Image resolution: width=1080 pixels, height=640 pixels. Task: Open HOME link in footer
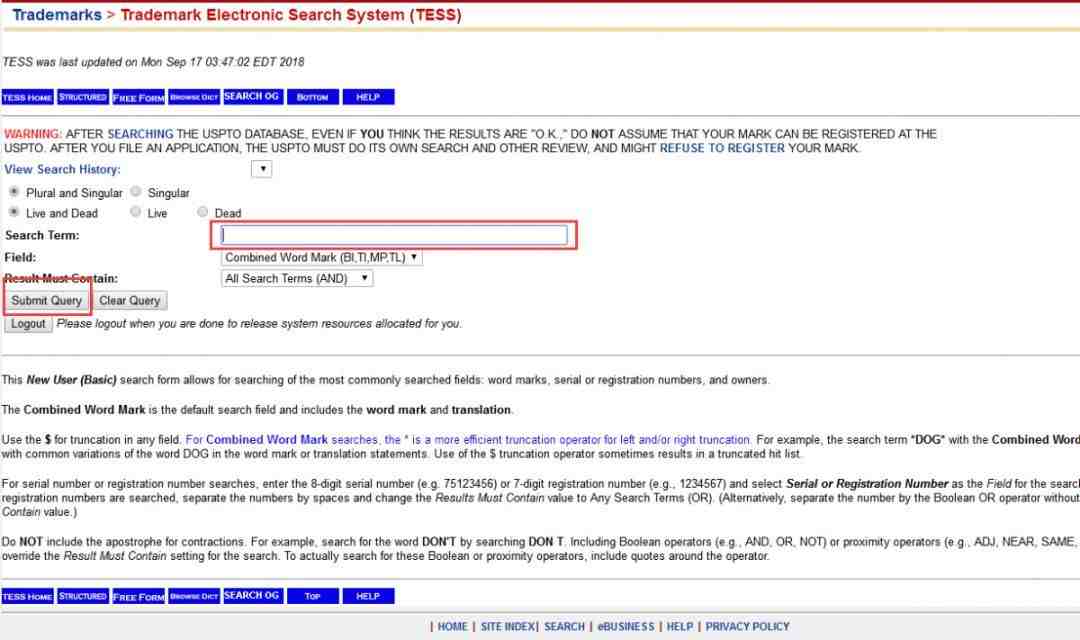(x=453, y=626)
